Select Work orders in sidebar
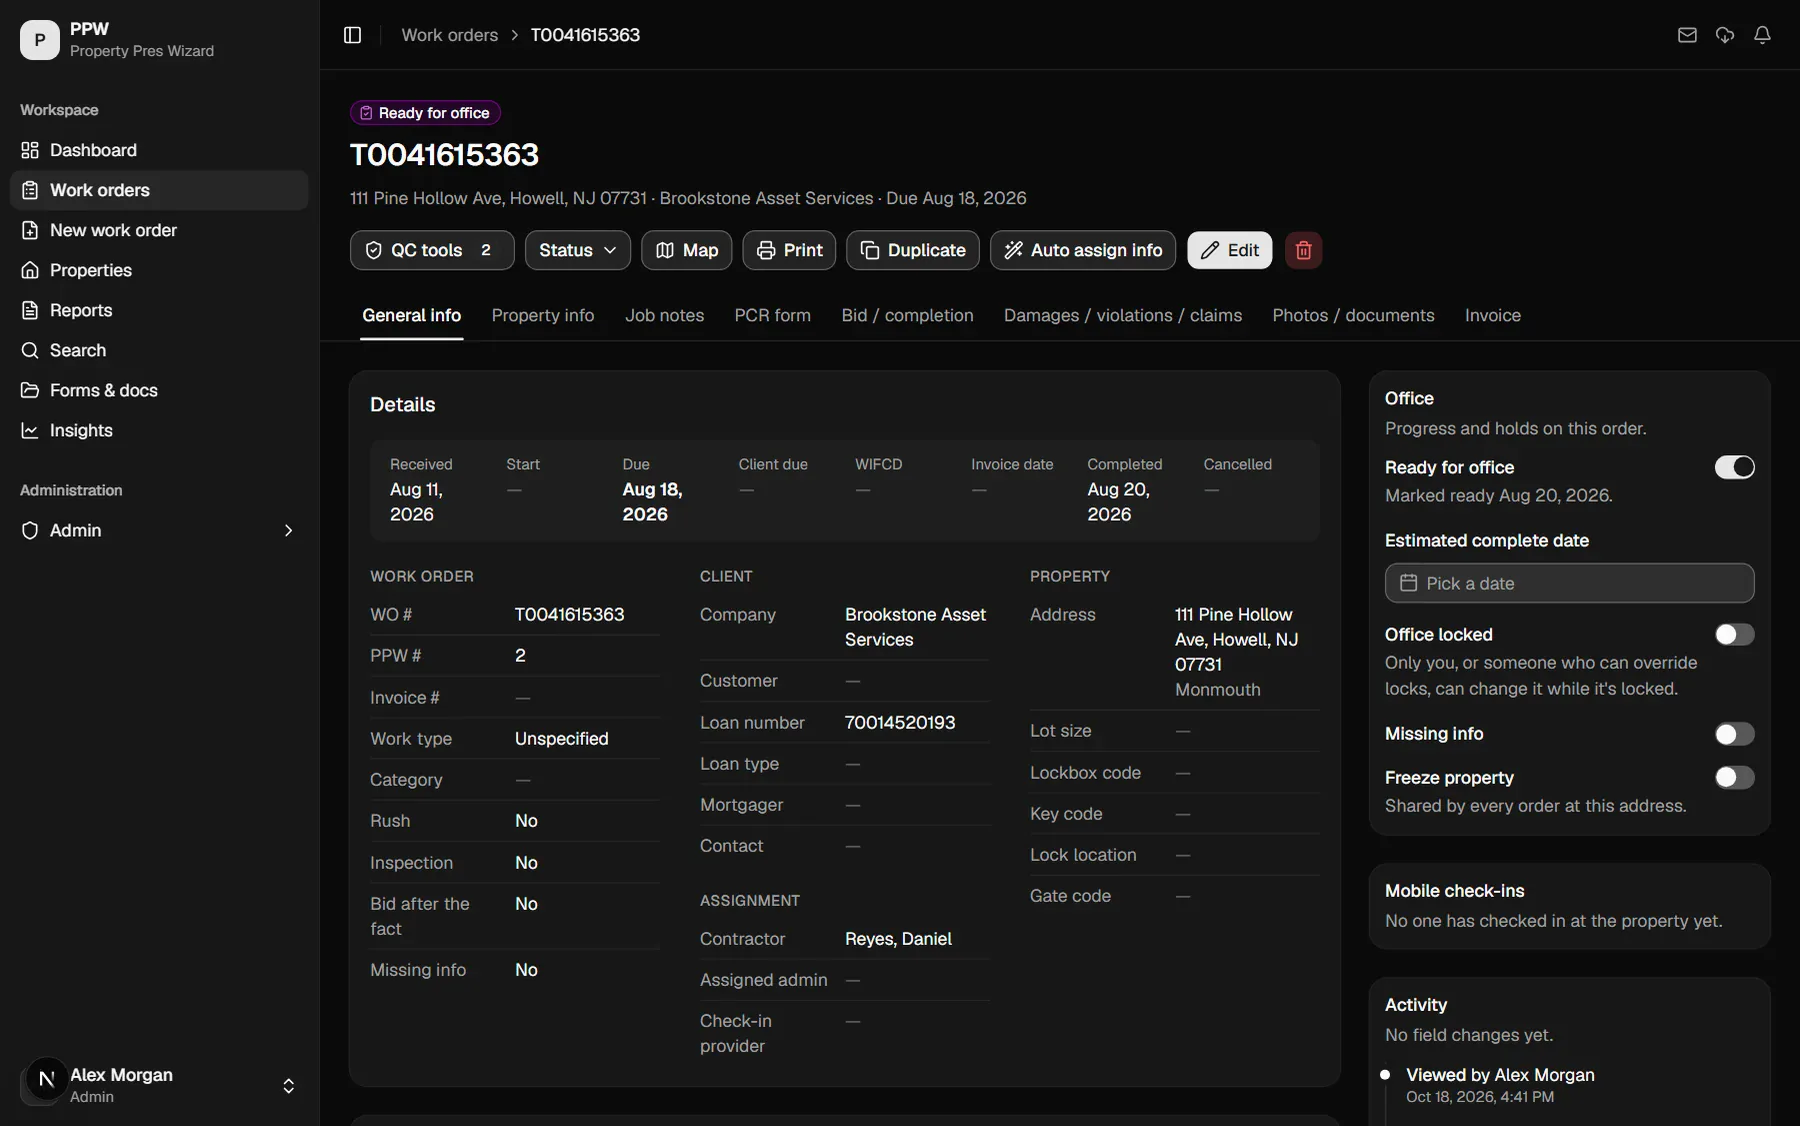The width and height of the screenshot is (1800, 1126). 159,190
